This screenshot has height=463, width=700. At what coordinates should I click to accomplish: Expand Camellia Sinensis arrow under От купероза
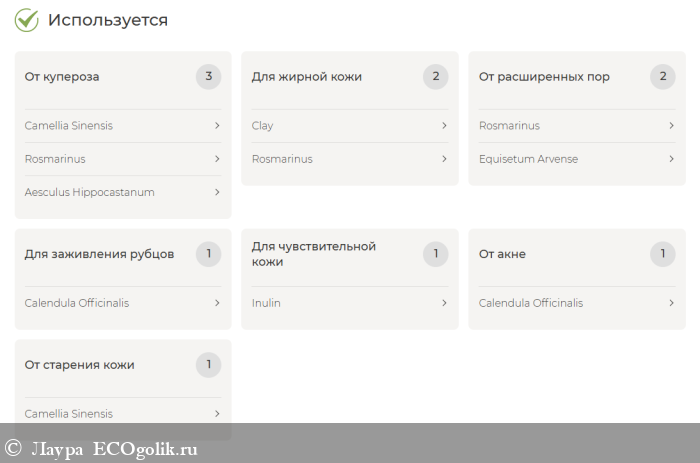216,126
